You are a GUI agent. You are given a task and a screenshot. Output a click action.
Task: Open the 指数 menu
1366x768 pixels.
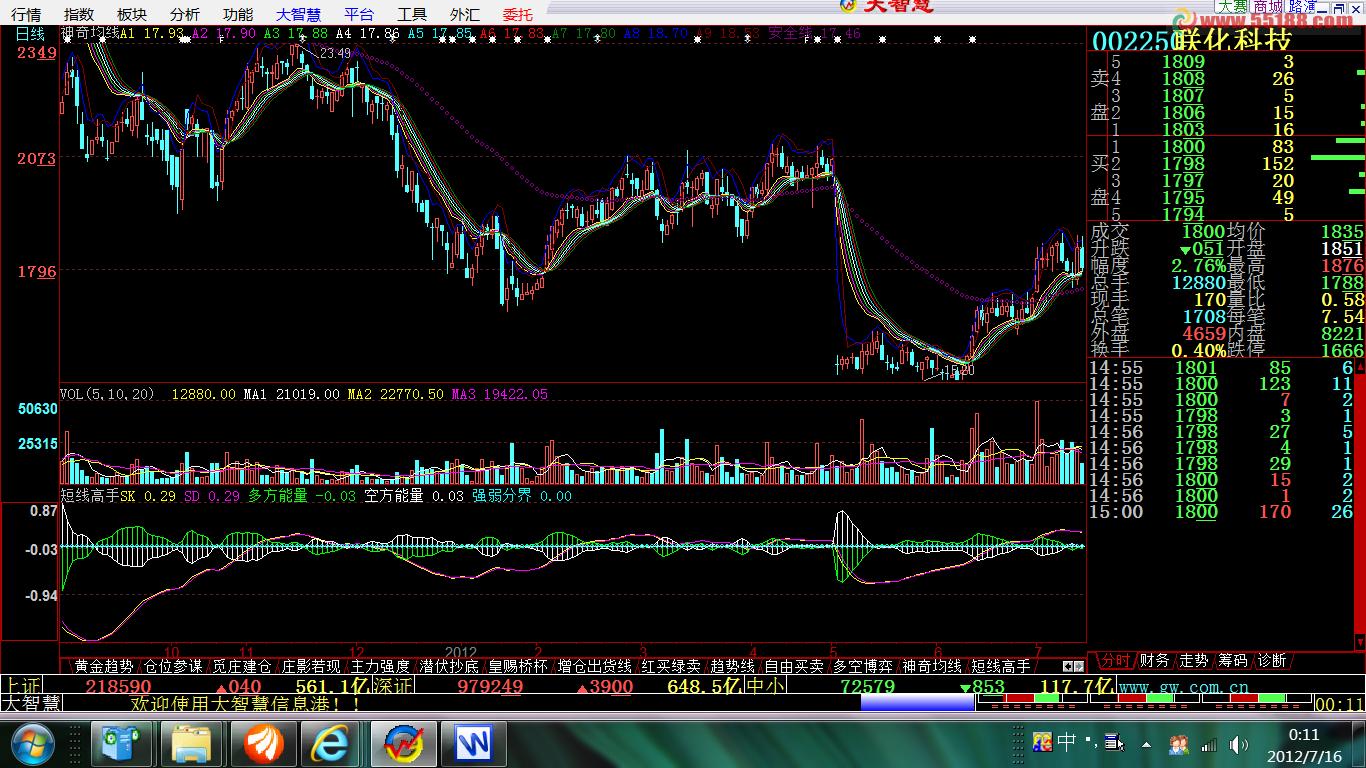(x=78, y=14)
